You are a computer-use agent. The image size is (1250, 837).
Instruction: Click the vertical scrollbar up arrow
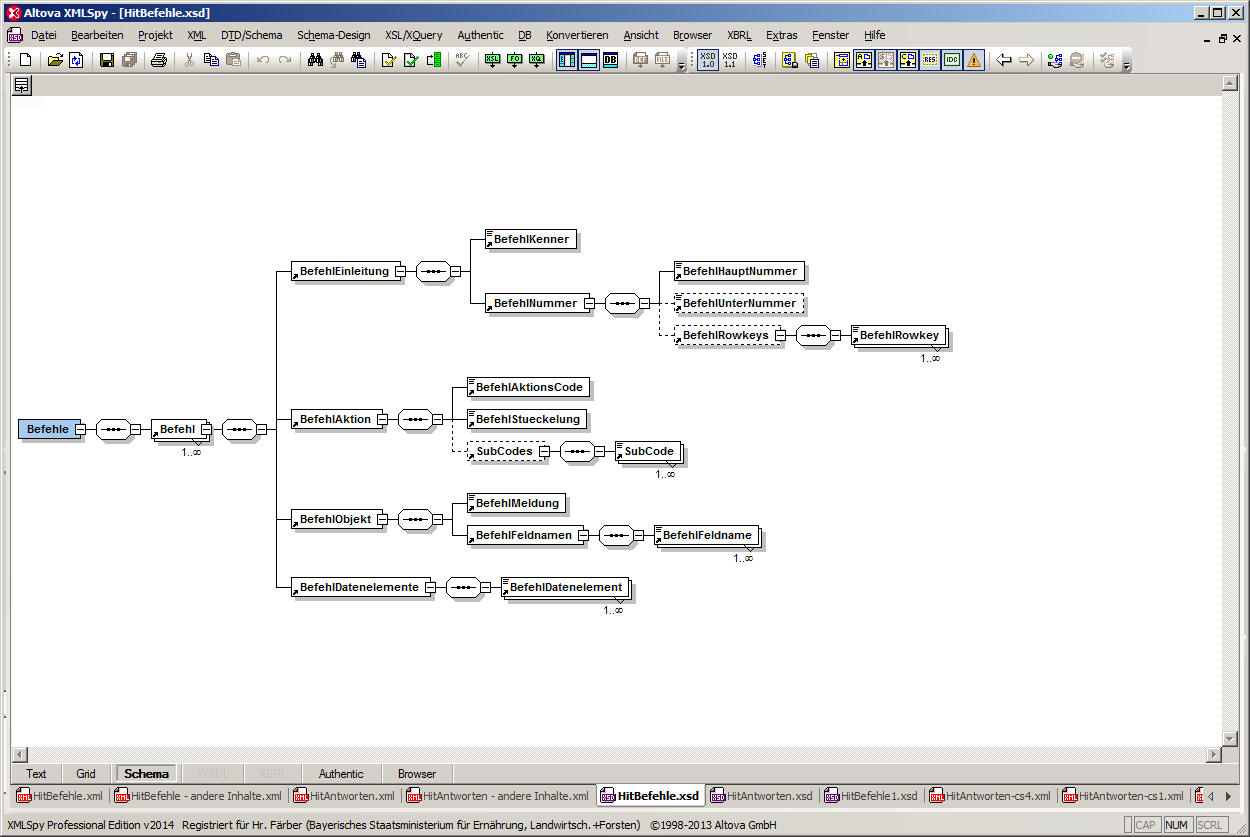tap(1230, 83)
